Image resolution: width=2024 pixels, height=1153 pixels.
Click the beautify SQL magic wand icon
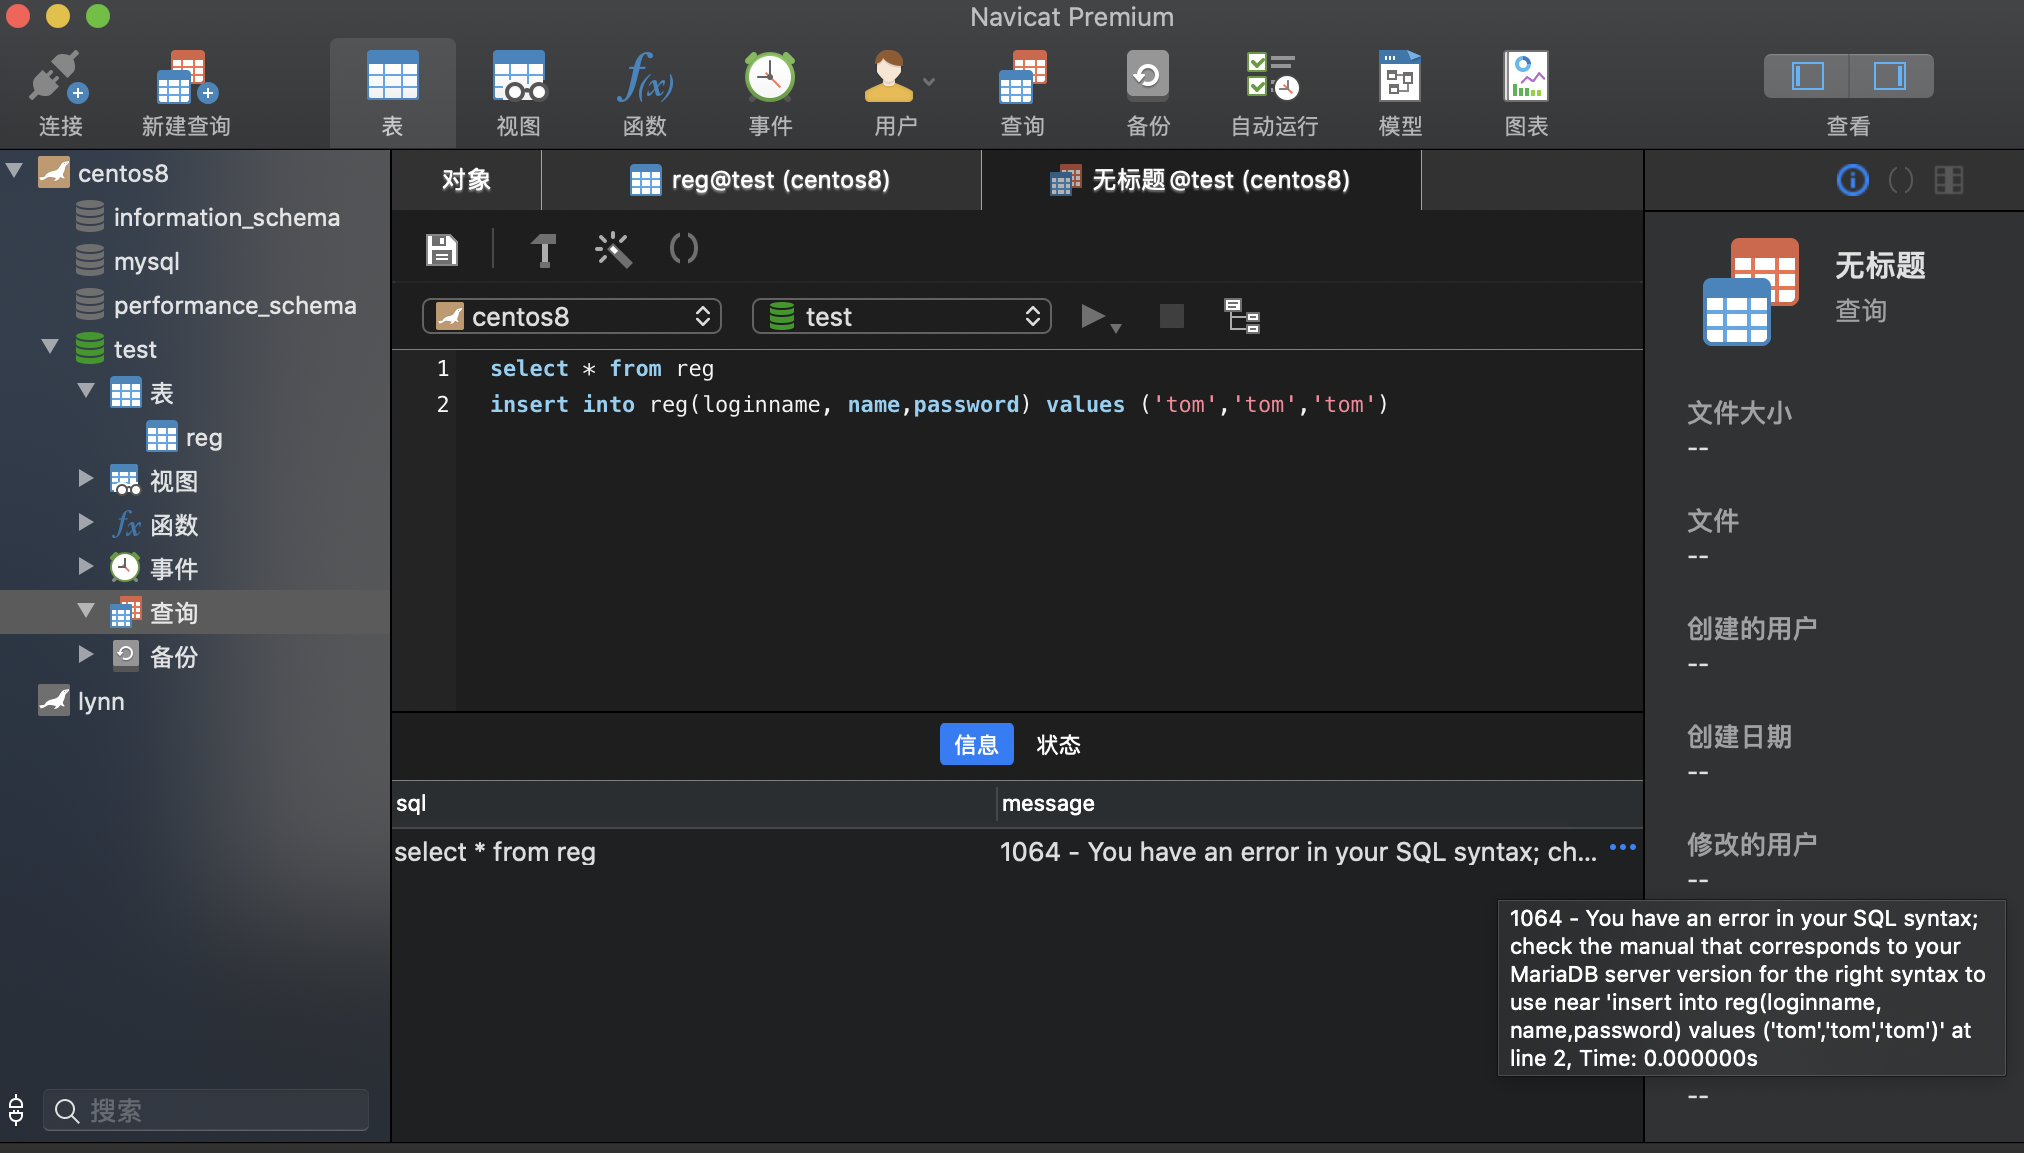point(613,249)
